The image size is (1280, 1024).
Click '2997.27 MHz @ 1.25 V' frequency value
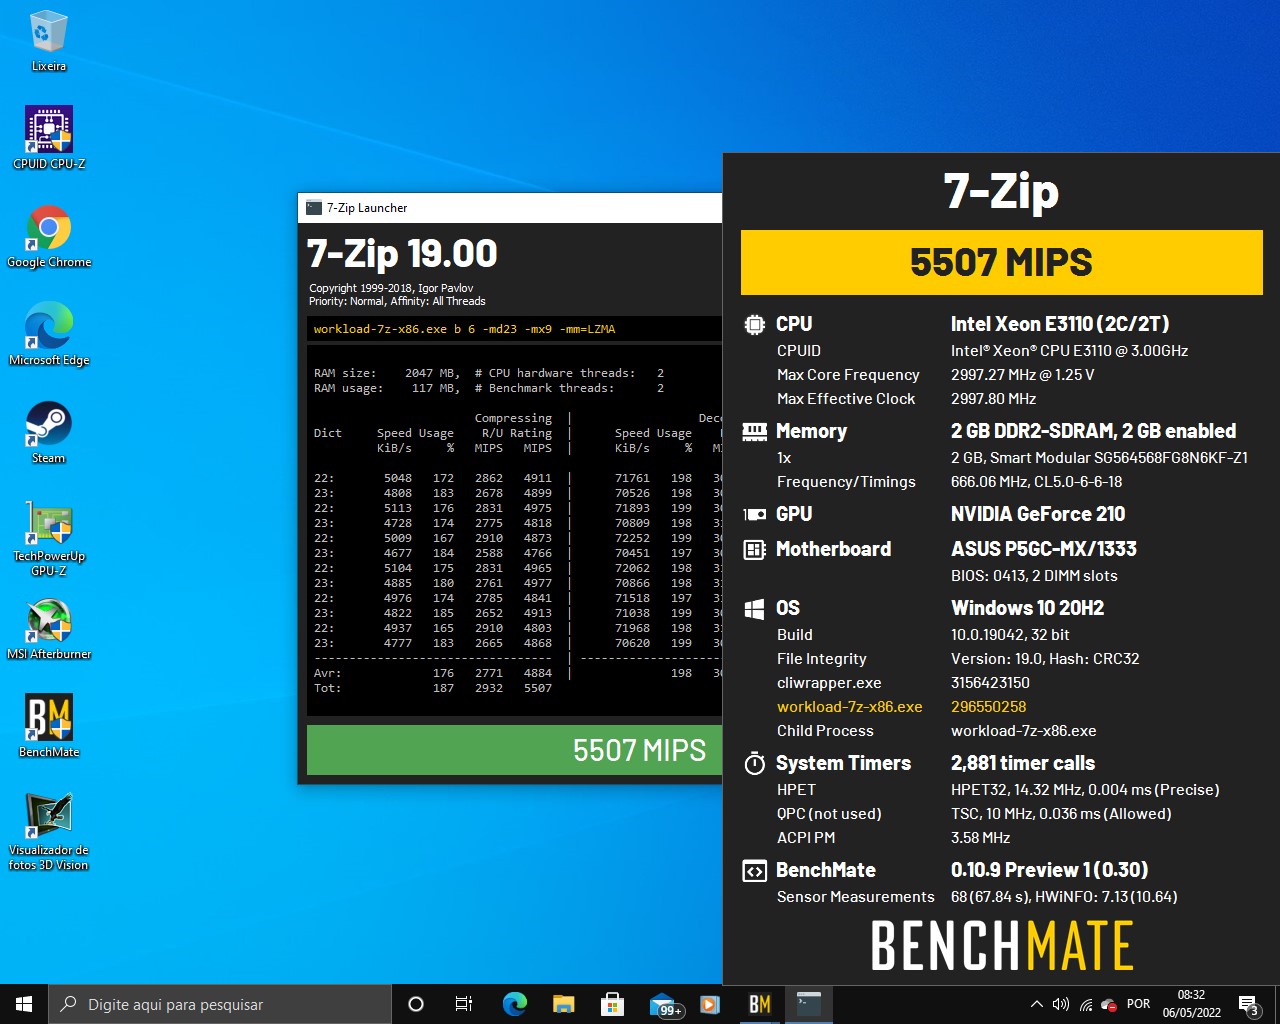[x=1023, y=375]
